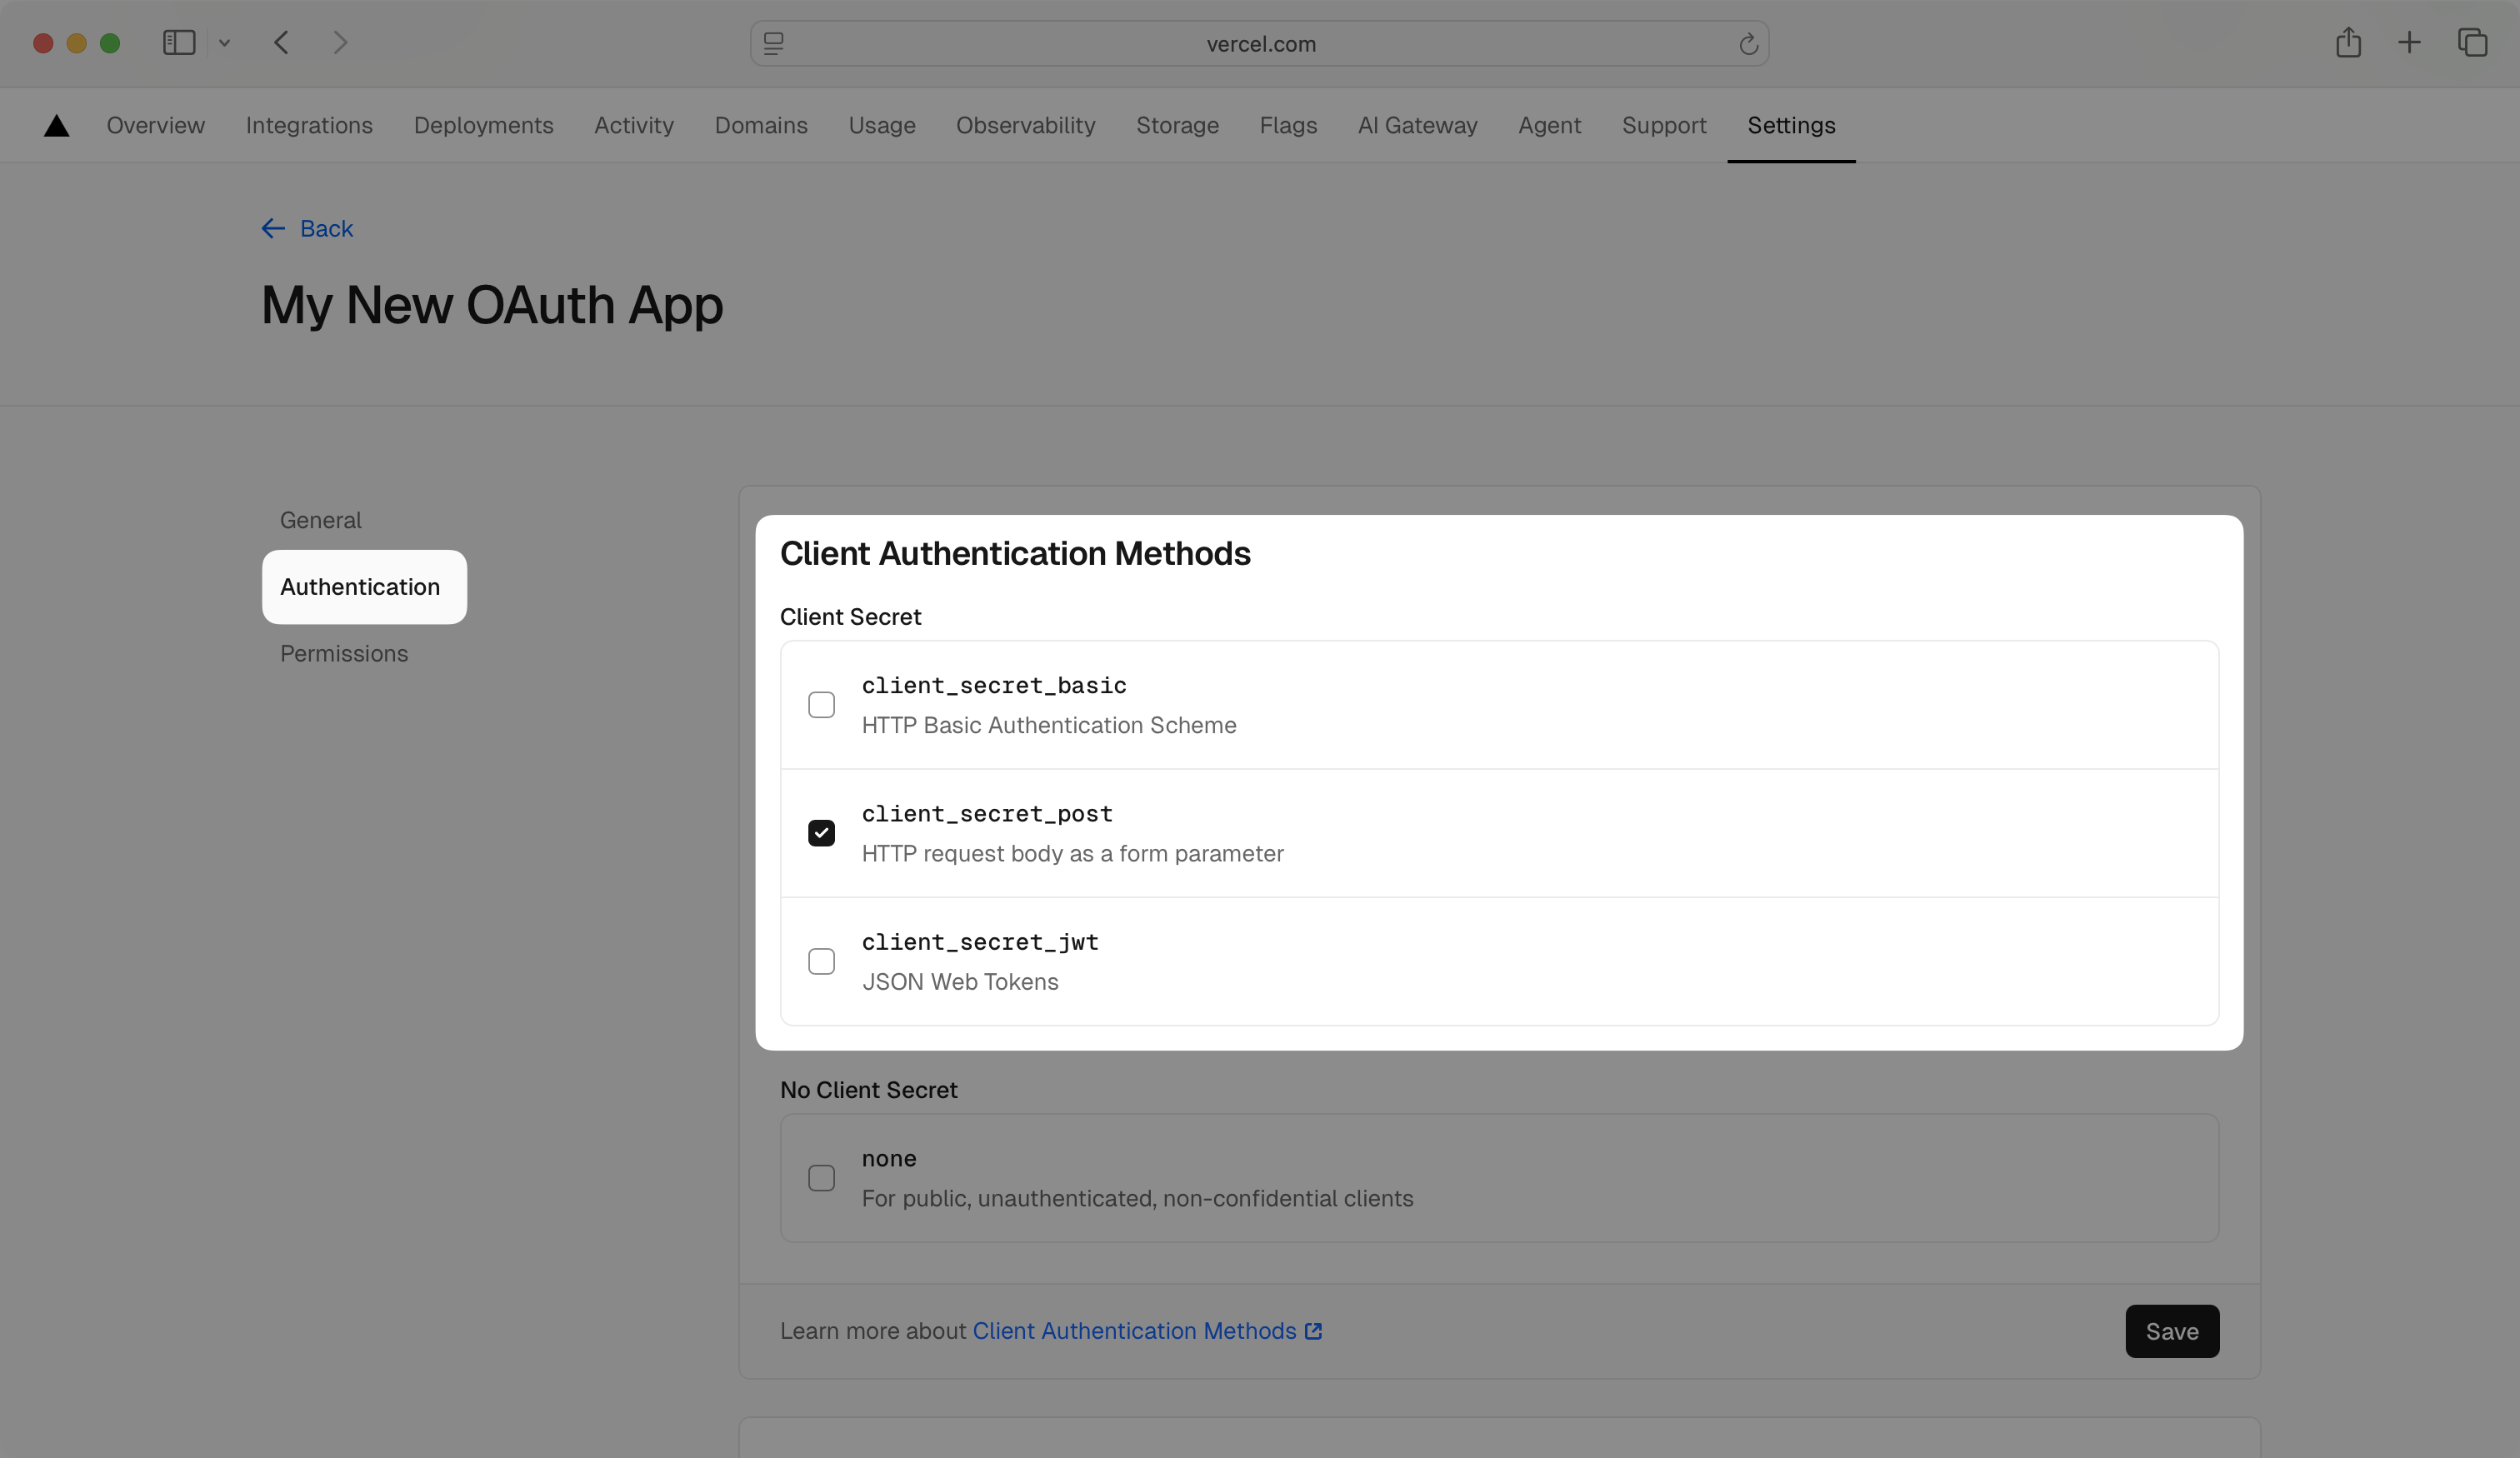Click the vercel.com address bar
The height and width of the screenshot is (1458, 2520).
click(1260, 44)
